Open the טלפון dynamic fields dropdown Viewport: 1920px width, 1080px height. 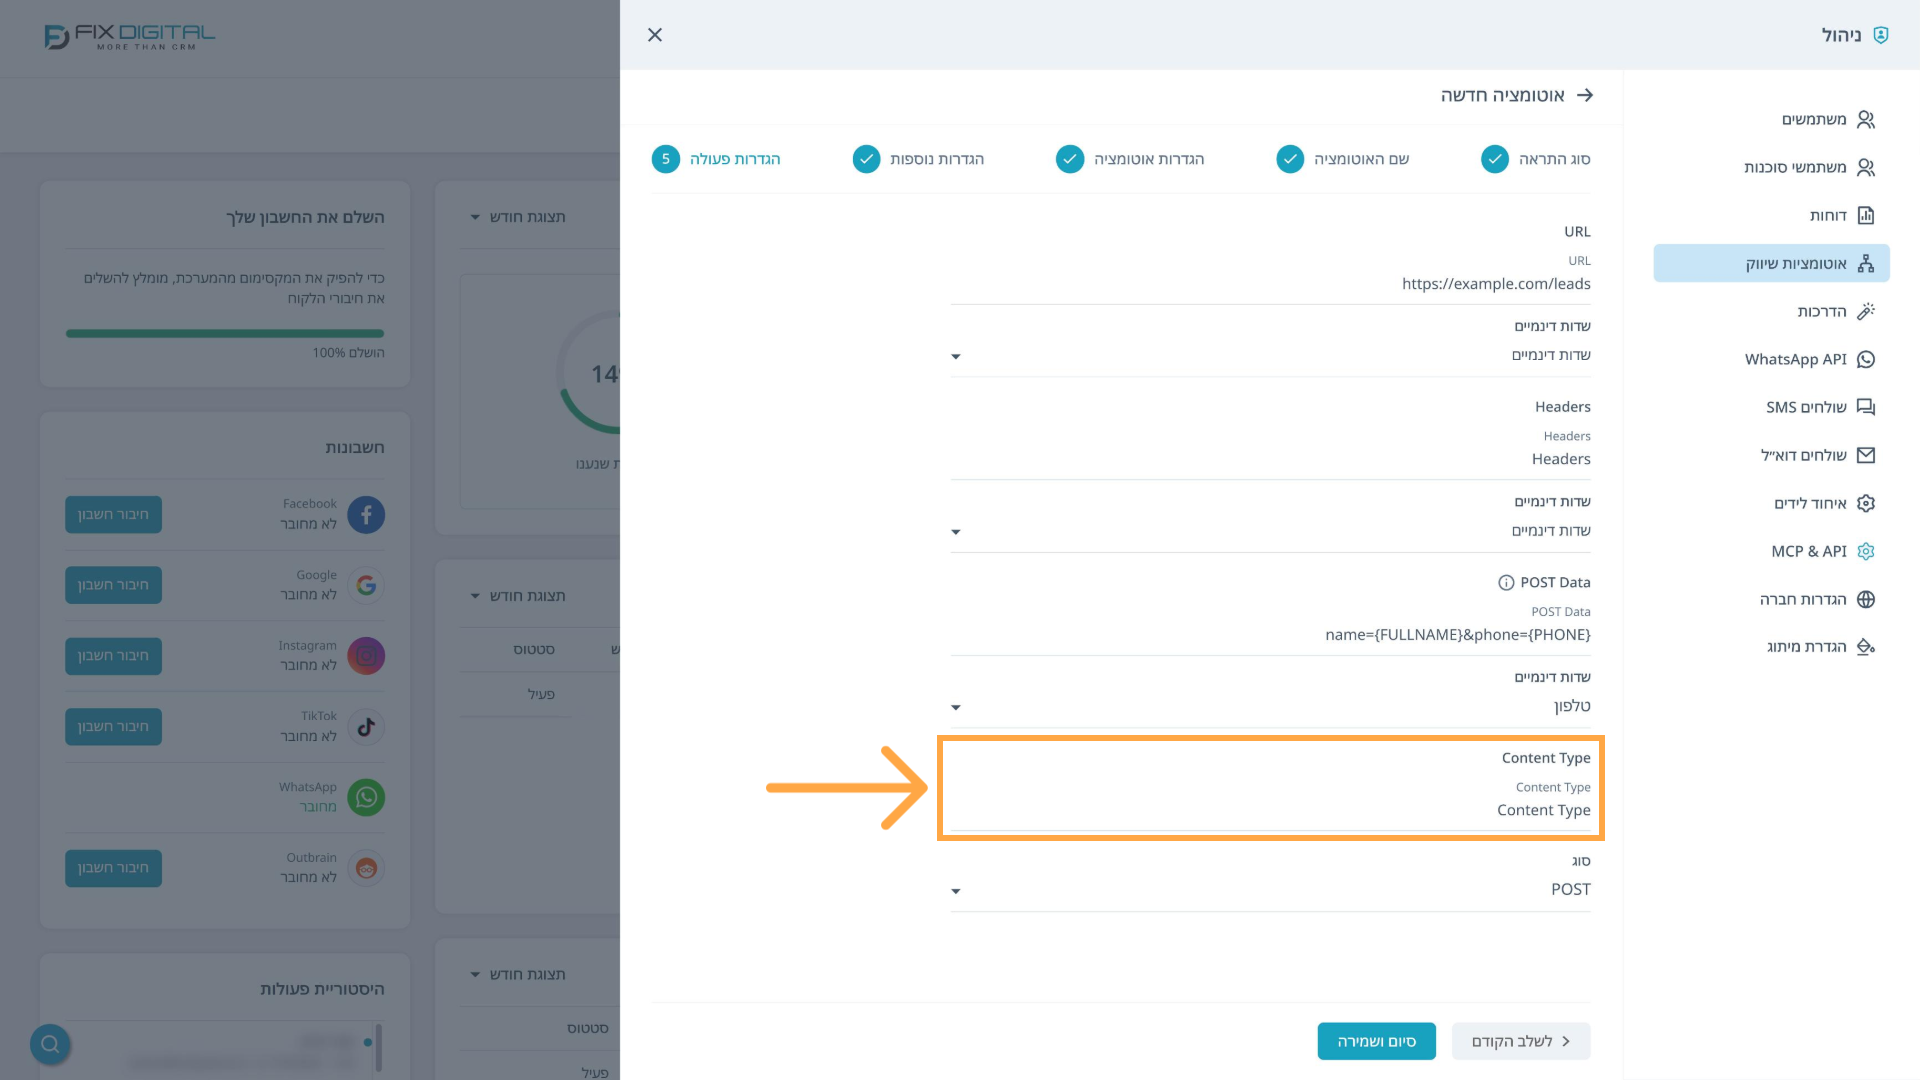pyautogui.click(x=1270, y=706)
